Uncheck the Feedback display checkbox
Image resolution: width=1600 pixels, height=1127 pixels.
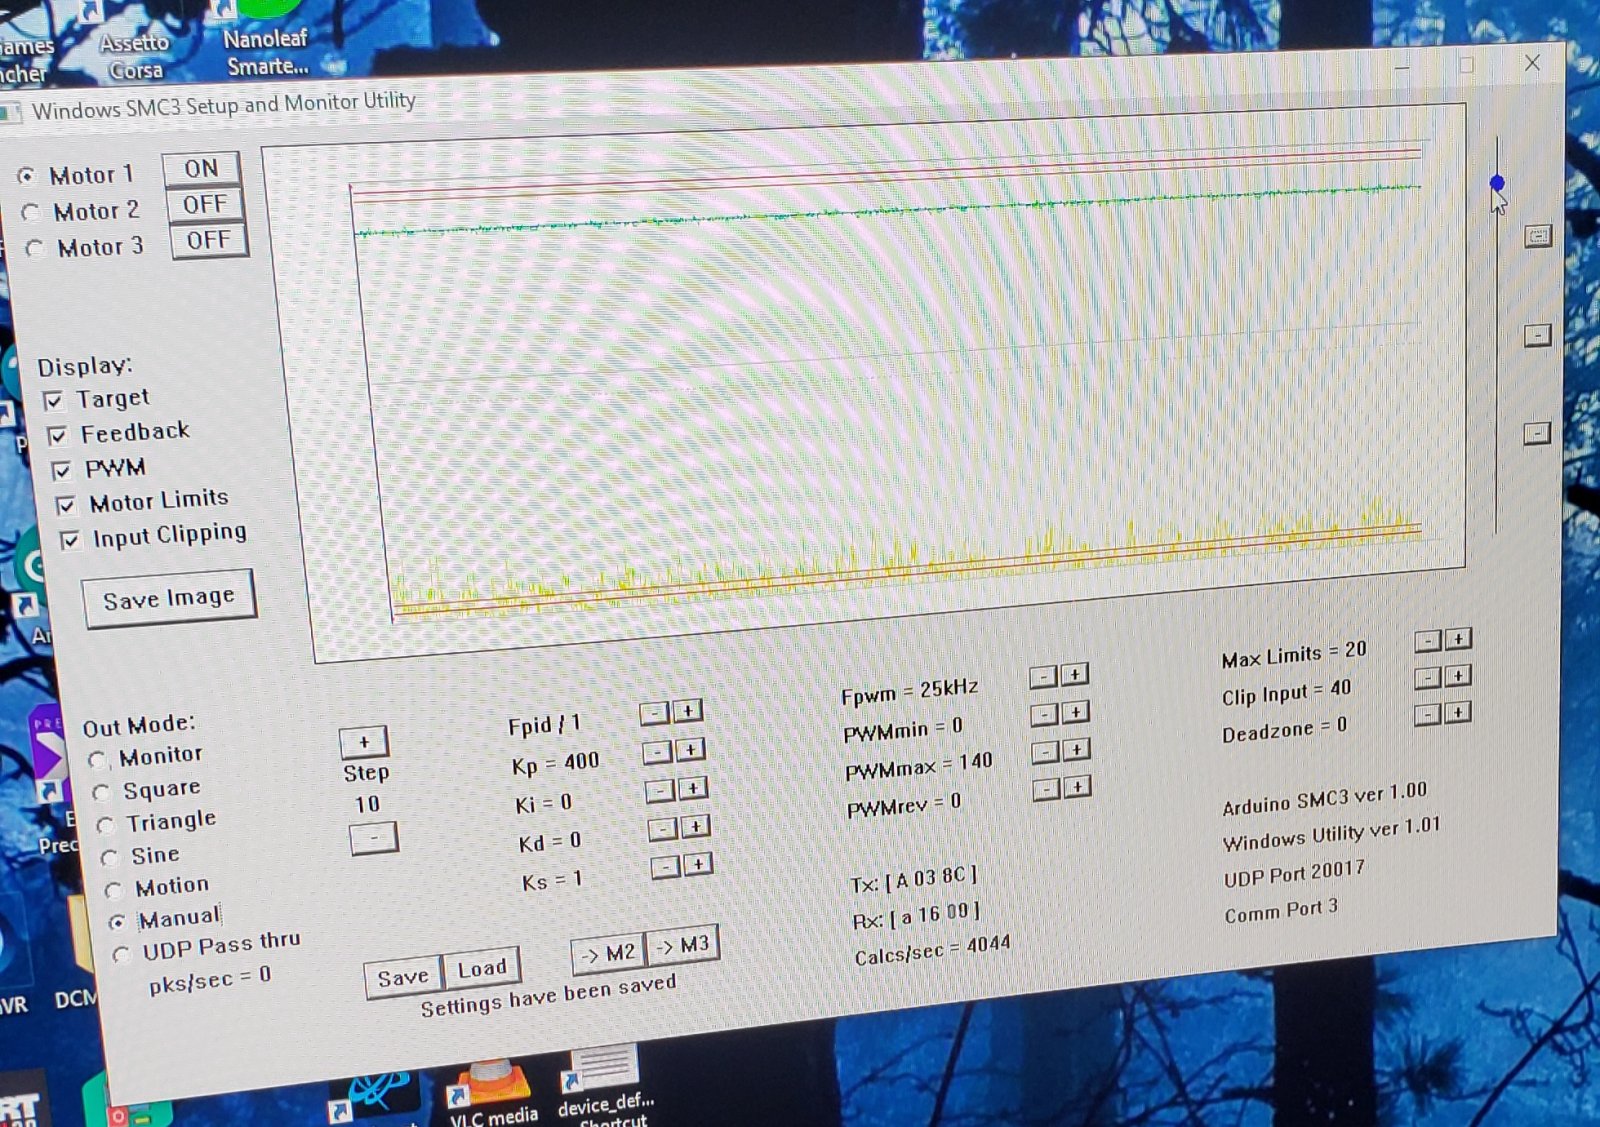pyautogui.click(x=57, y=435)
